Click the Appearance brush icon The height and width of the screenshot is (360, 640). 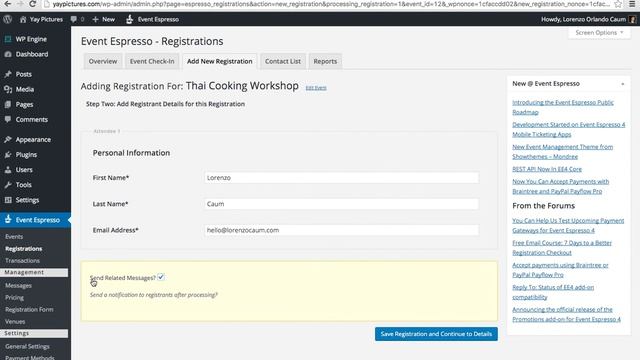point(8,140)
